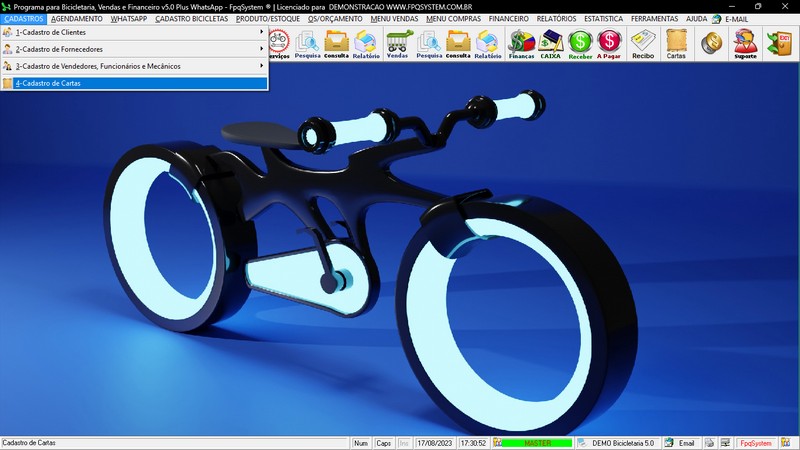The height and width of the screenshot is (450, 800).
Task: Open the ESTATISTICA menu
Action: pos(604,19)
